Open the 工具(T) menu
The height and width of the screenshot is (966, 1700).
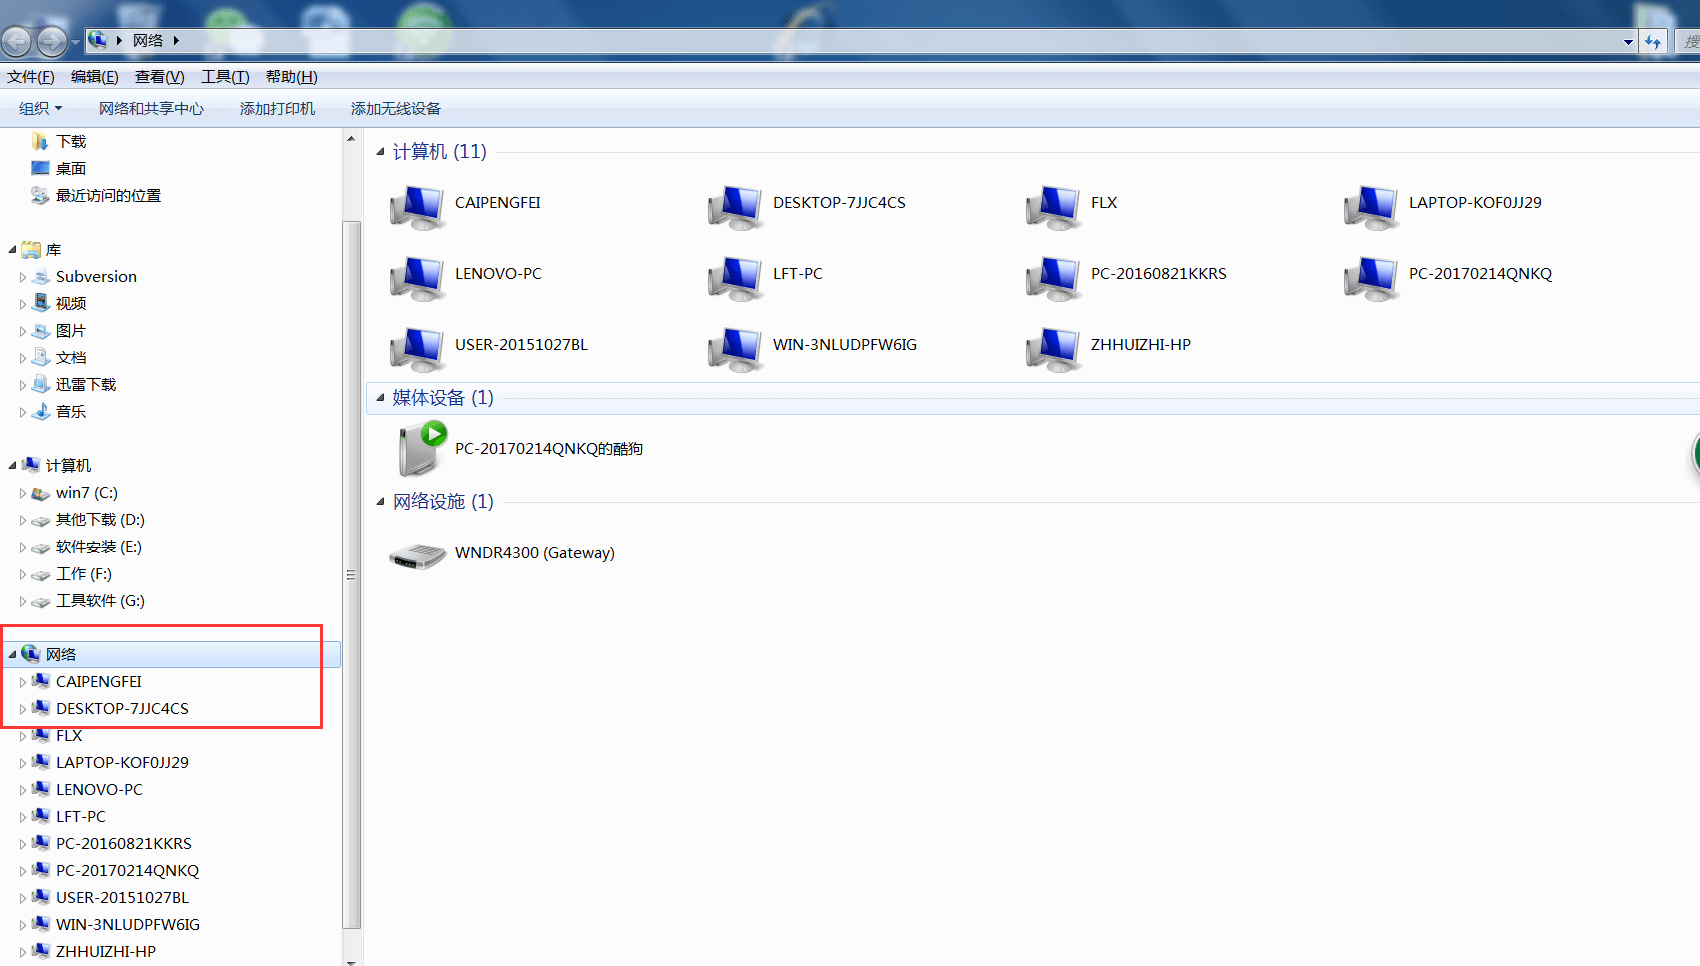click(225, 77)
